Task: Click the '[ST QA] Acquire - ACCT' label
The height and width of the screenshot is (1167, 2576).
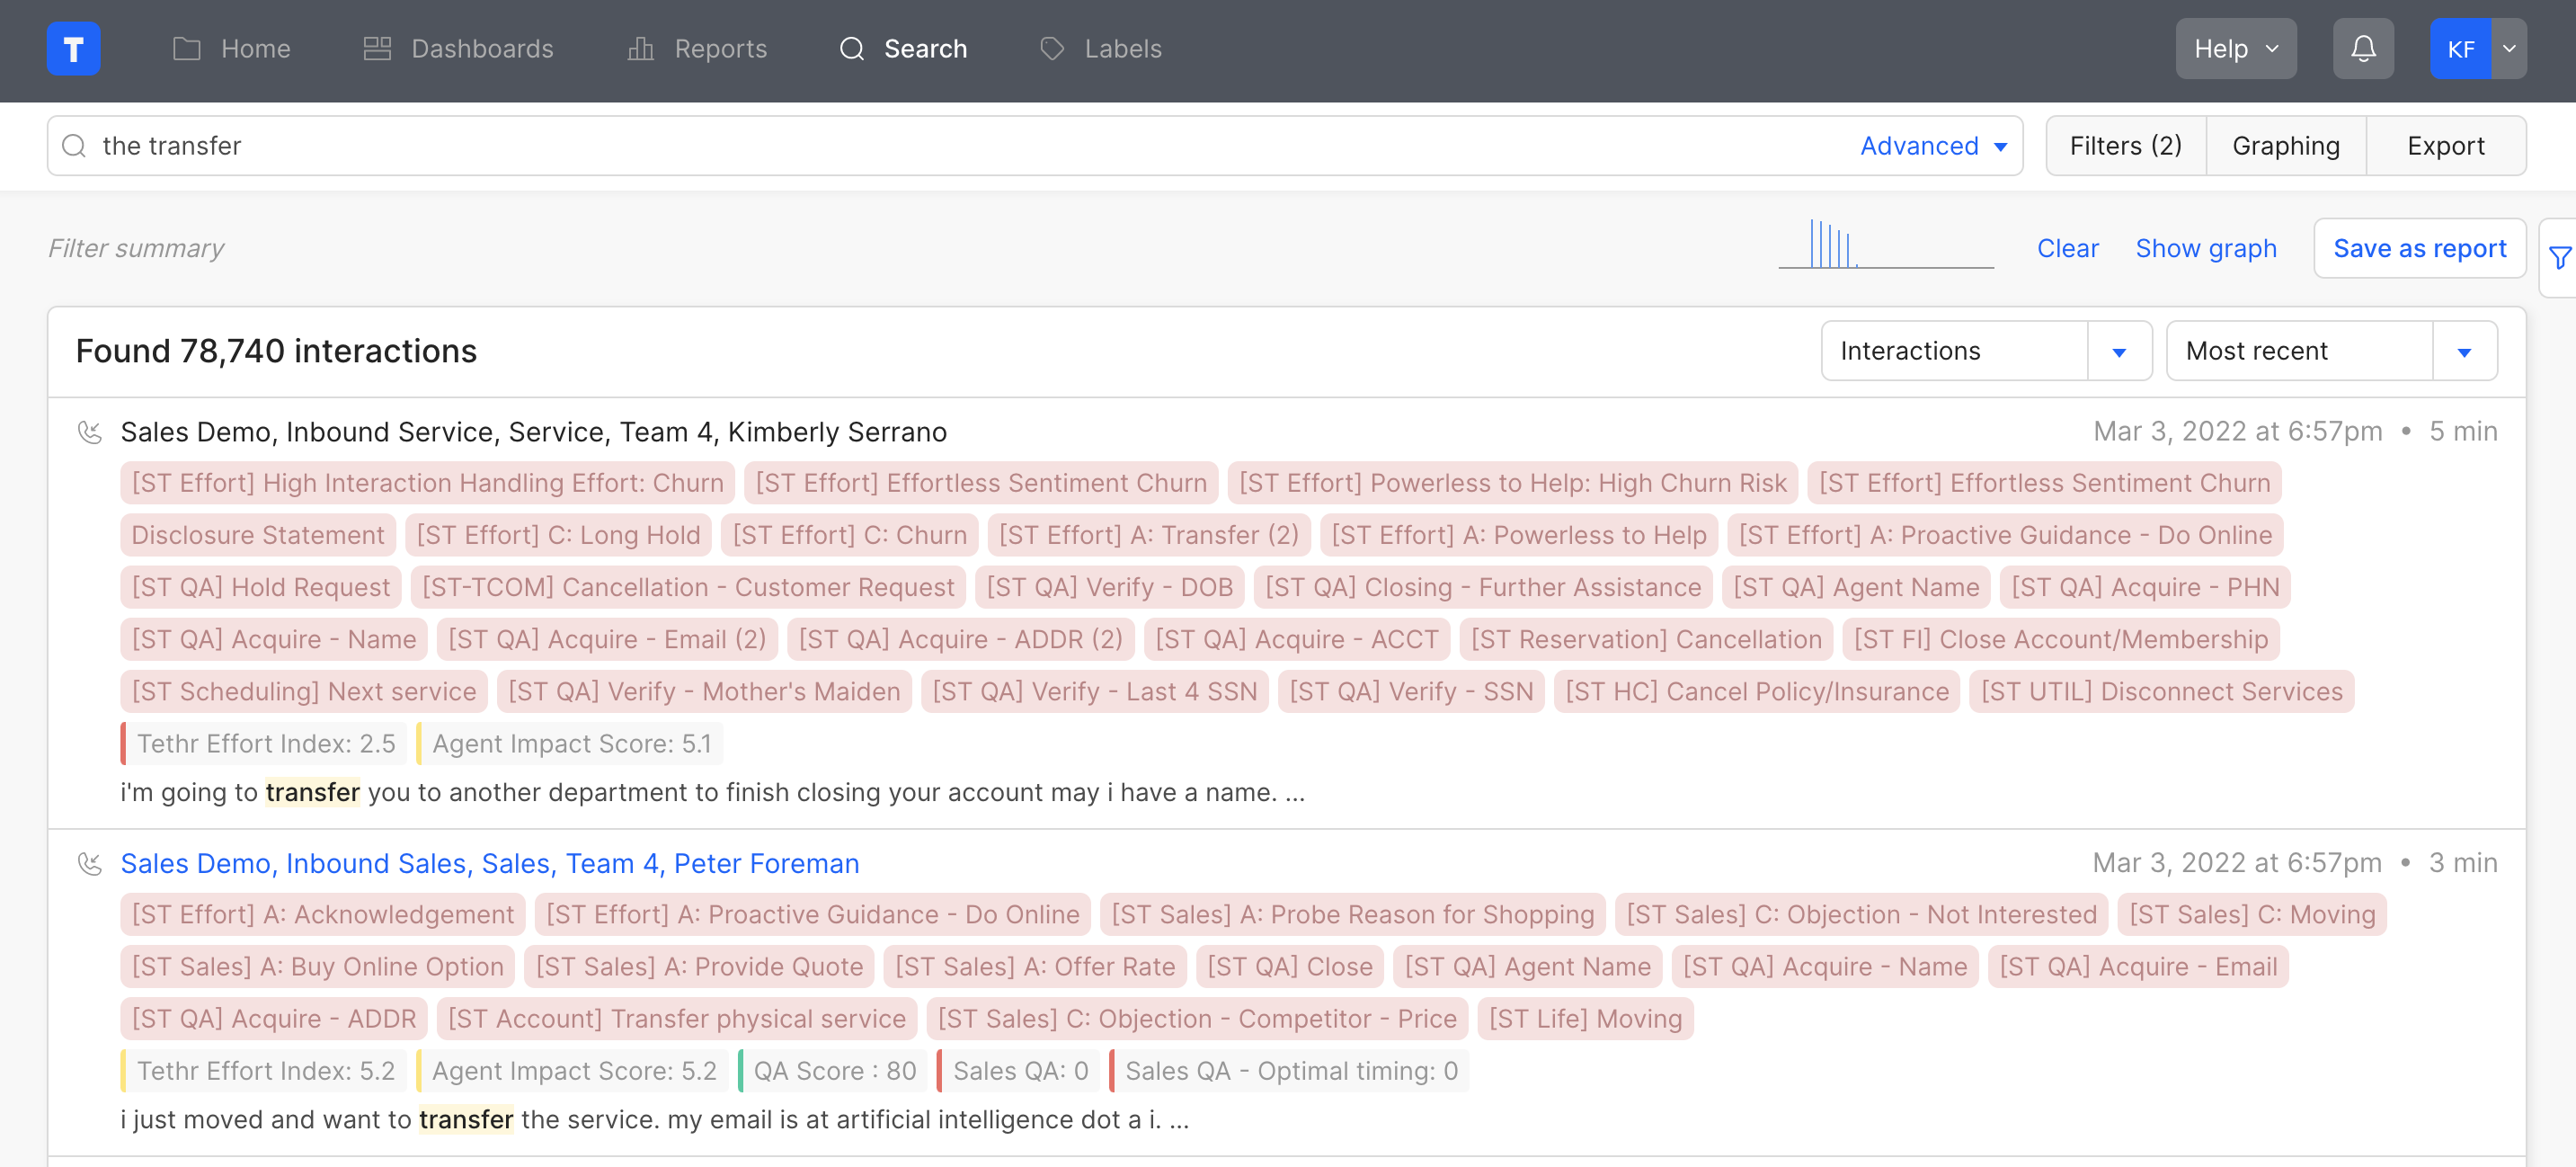Action: coord(1296,639)
